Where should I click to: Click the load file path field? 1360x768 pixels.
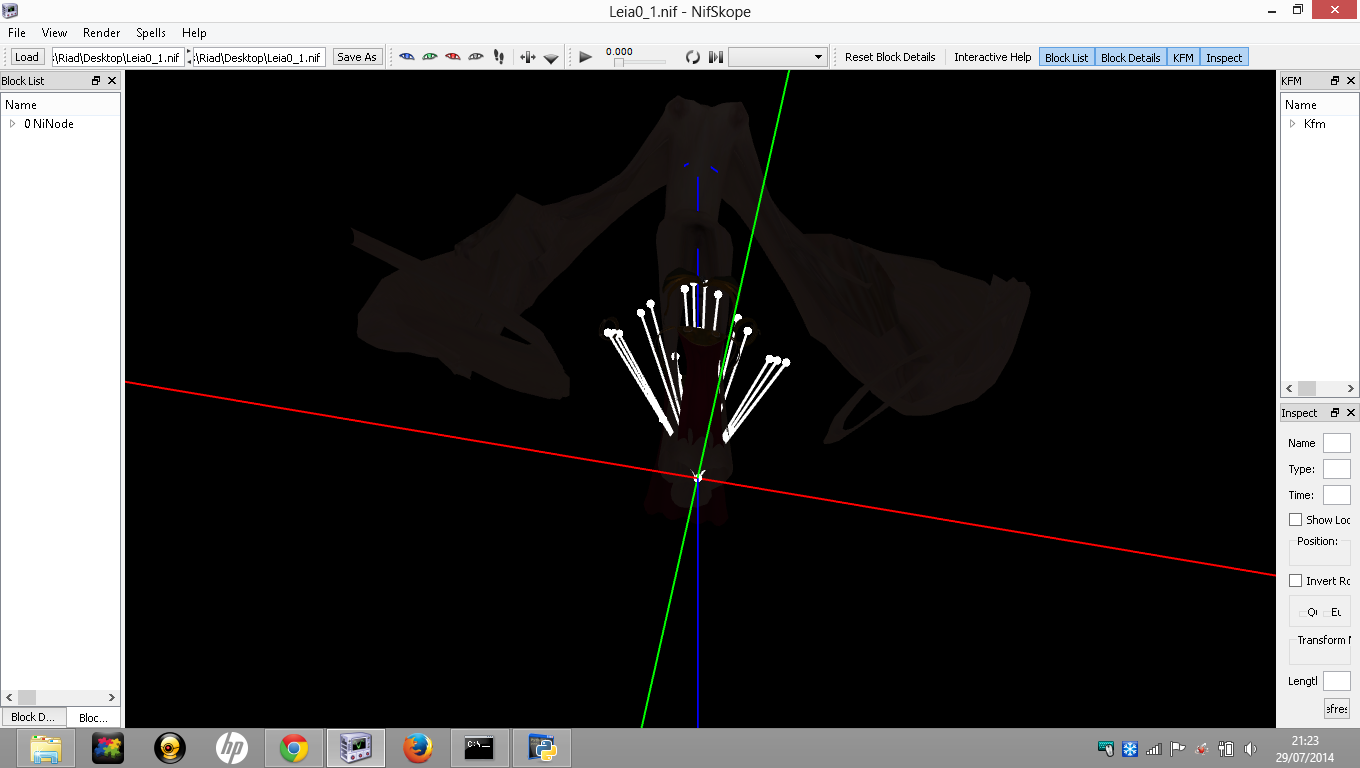[x=118, y=57]
